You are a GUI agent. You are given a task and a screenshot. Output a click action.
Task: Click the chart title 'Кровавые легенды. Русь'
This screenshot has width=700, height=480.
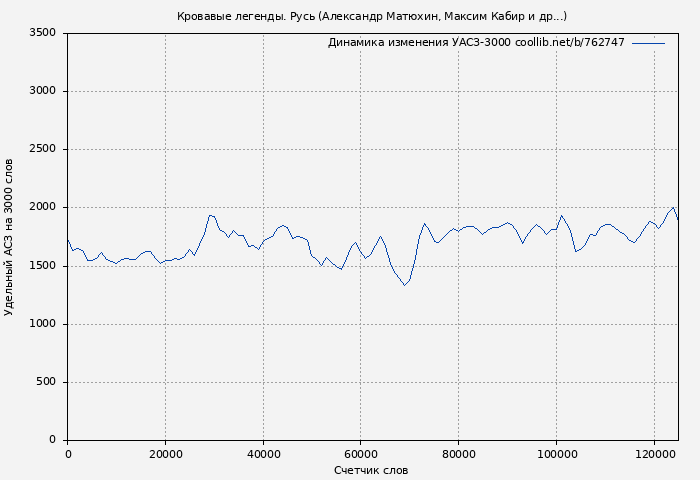click(x=371, y=16)
